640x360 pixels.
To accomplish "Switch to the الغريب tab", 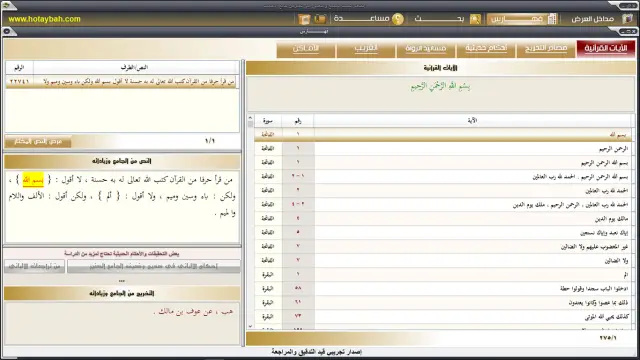I will point(366,49).
